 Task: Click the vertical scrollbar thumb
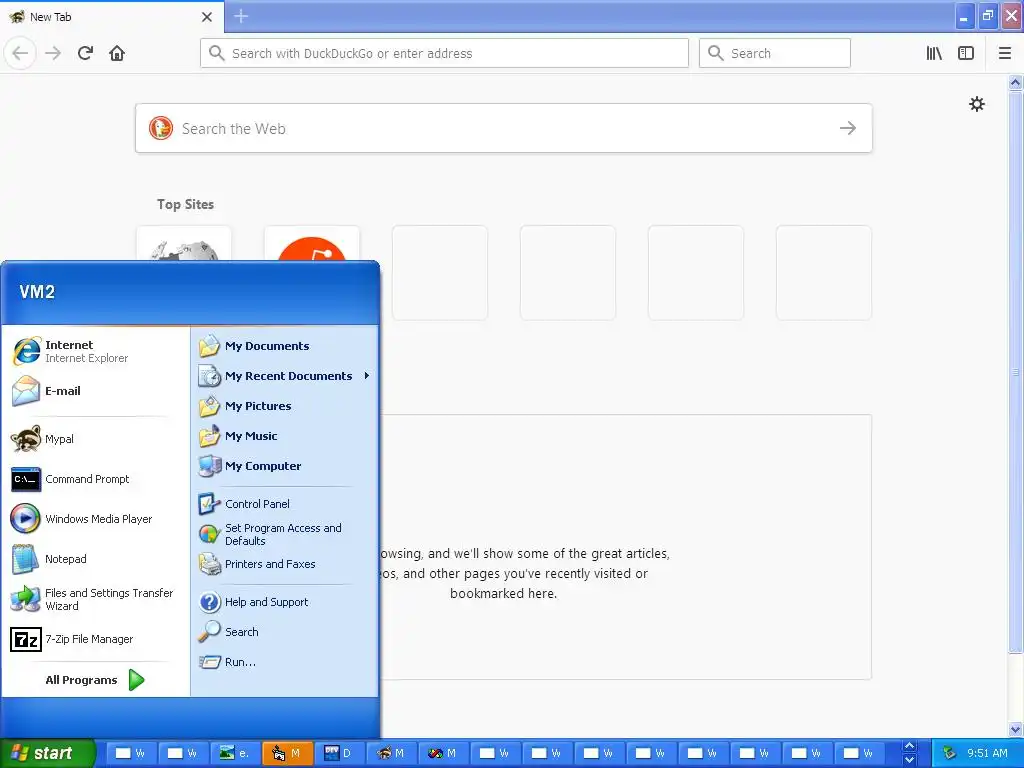[x=1015, y=372]
